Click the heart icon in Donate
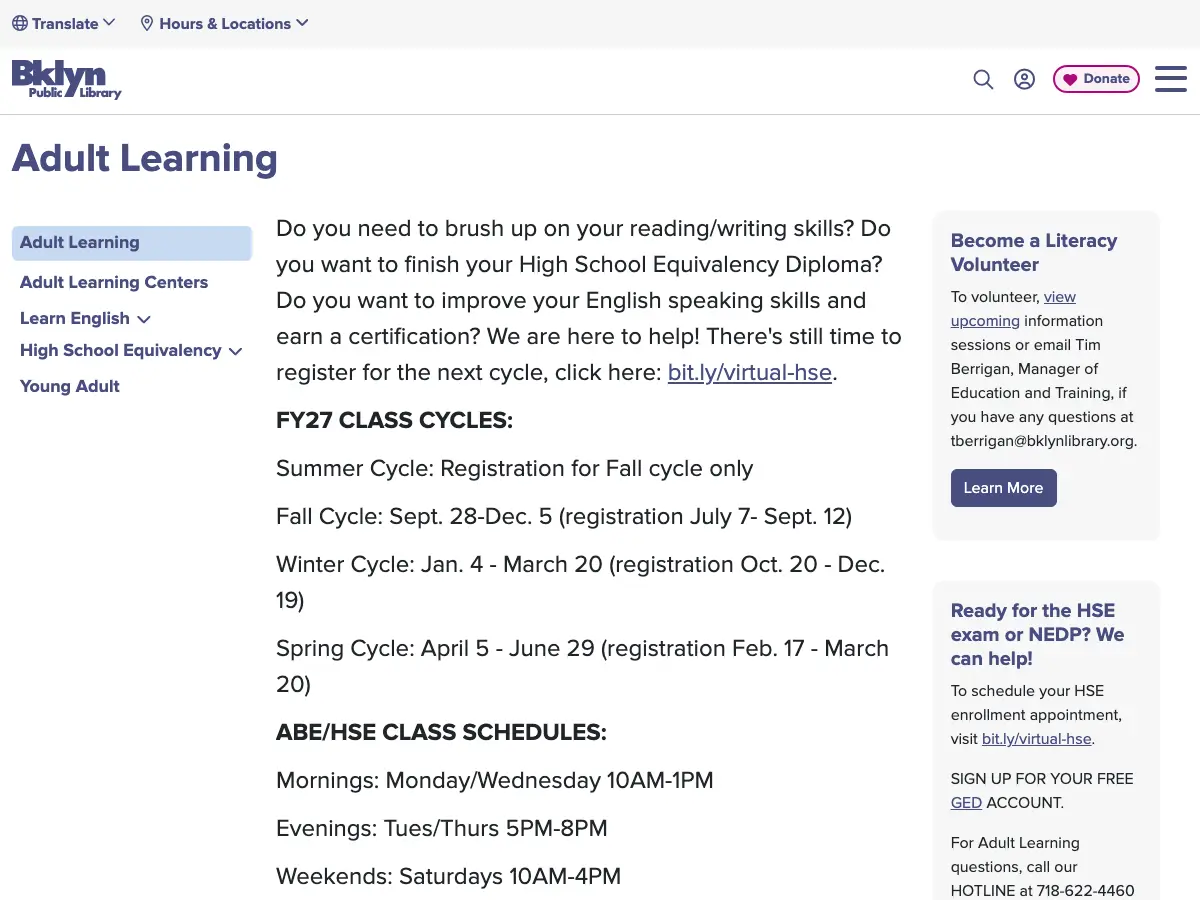Image resolution: width=1200 pixels, height=900 pixels. 1070,79
